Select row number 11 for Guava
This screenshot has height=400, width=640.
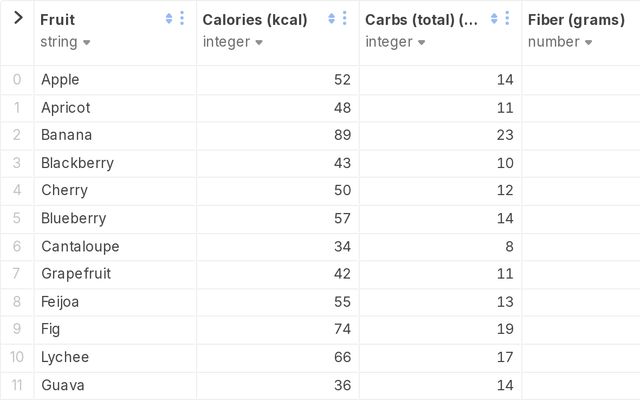(17, 385)
